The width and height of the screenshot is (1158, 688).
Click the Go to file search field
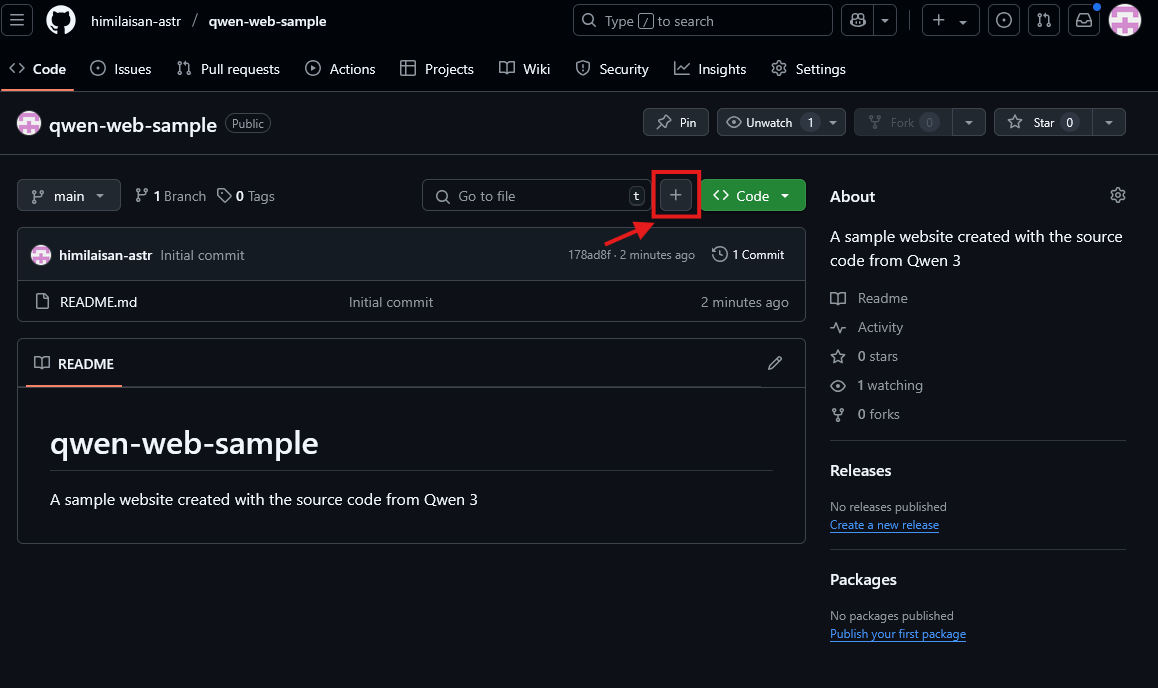[x=537, y=196]
